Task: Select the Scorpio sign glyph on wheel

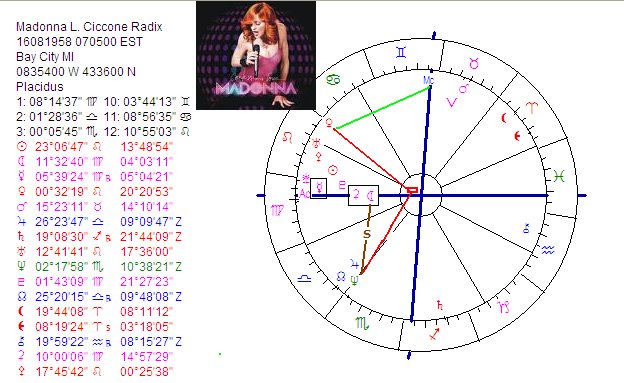Action: (362, 323)
